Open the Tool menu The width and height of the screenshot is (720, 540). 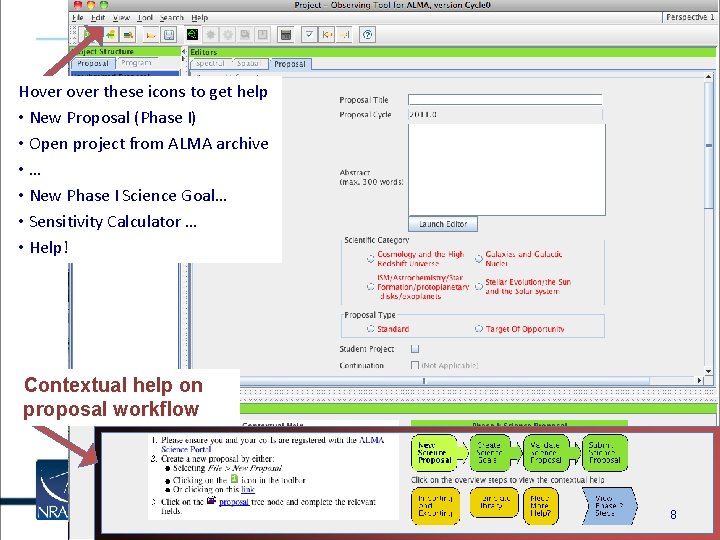click(145, 17)
